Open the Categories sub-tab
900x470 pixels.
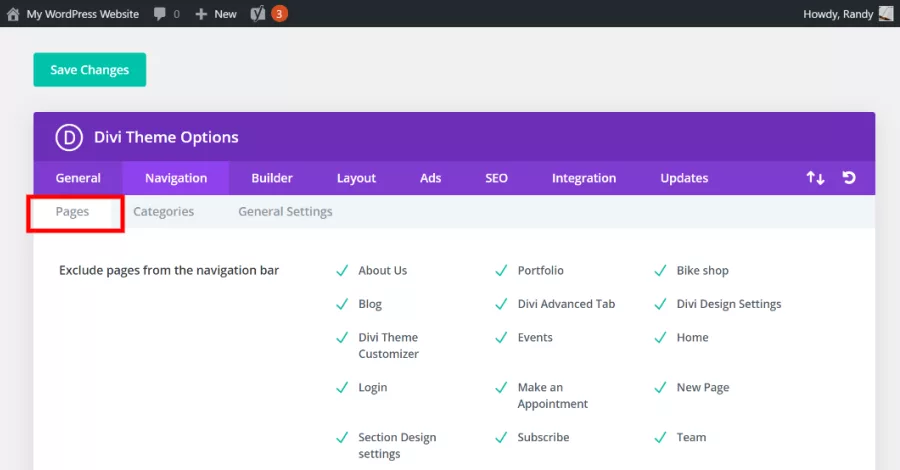(164, 212)
